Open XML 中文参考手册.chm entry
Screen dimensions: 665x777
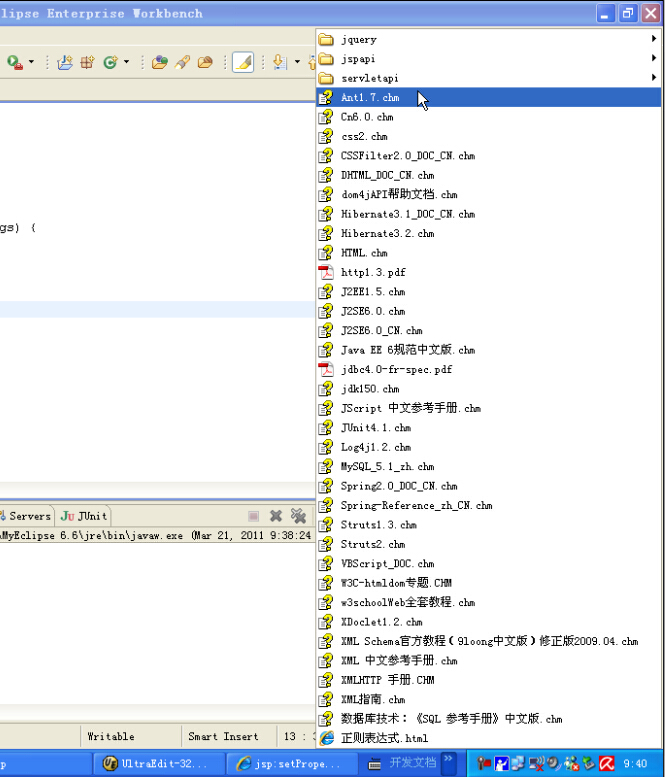(489, 661)
